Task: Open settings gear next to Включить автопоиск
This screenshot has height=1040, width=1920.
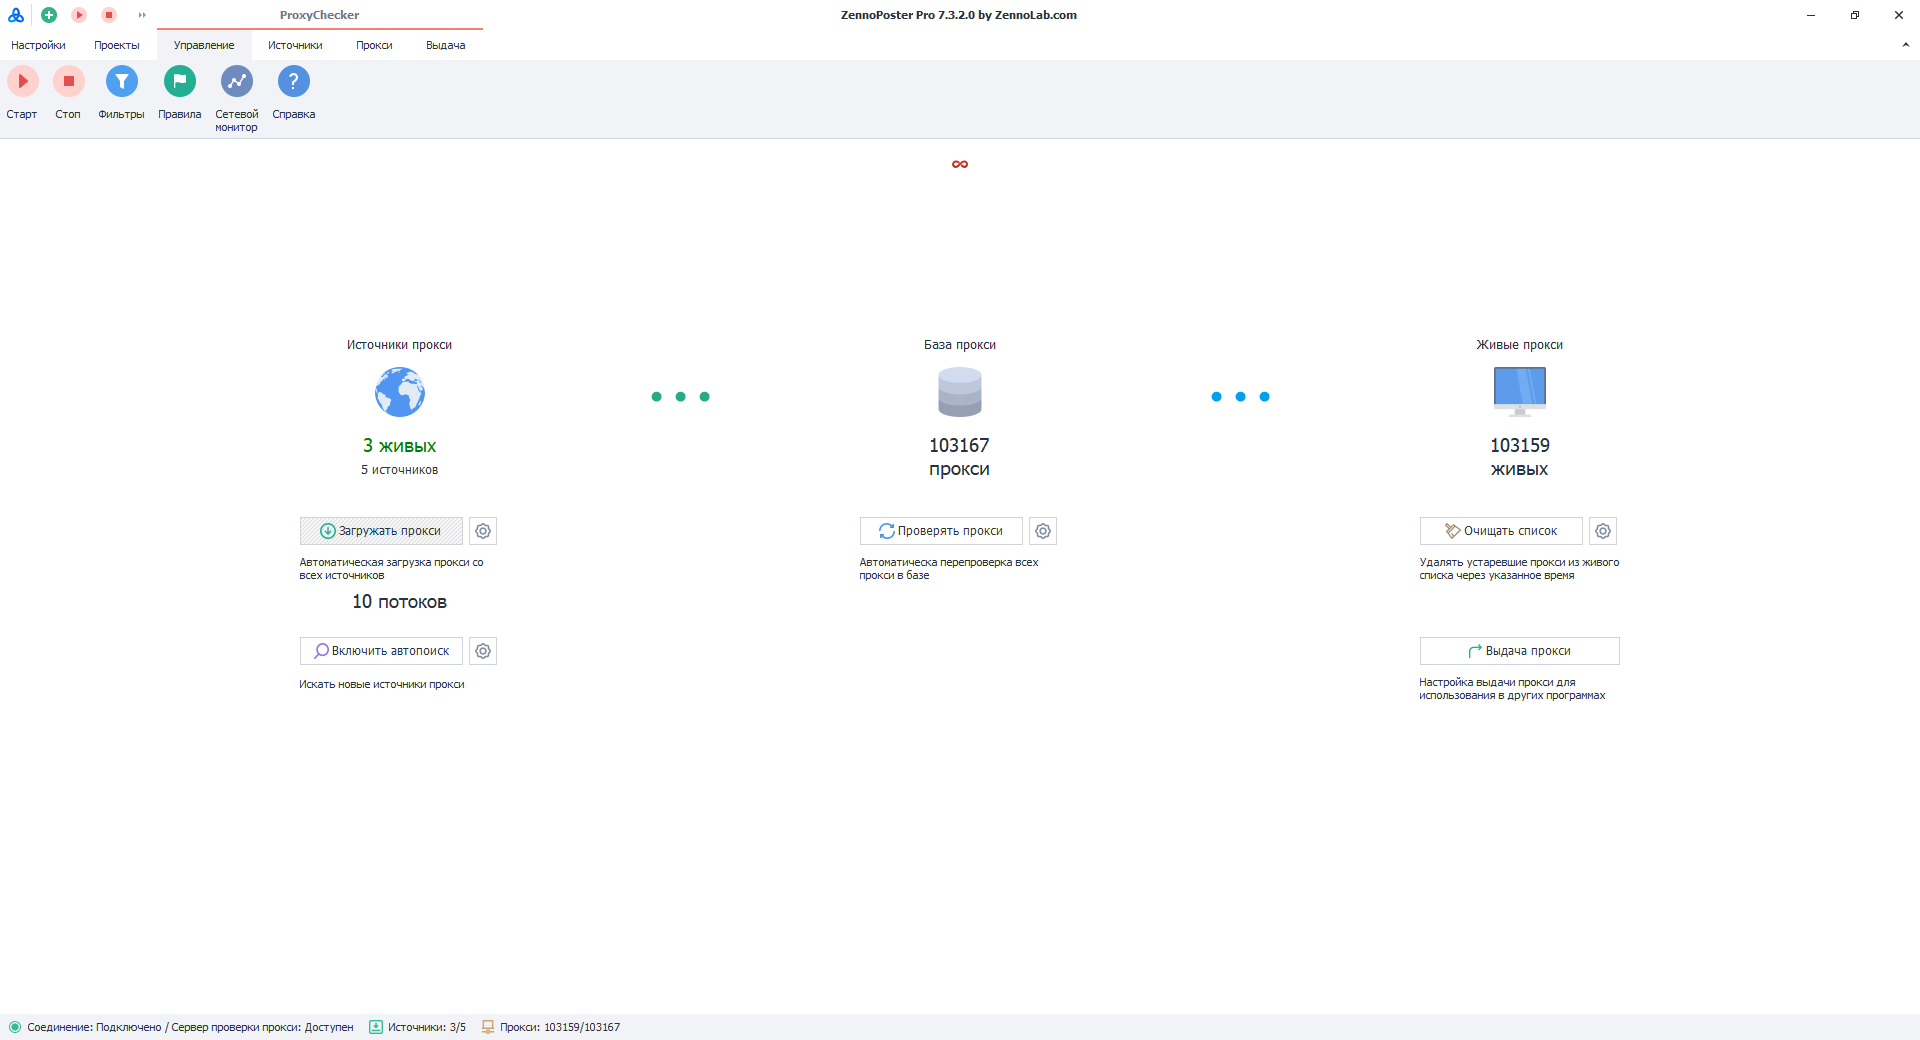Action: coord(483,651)
